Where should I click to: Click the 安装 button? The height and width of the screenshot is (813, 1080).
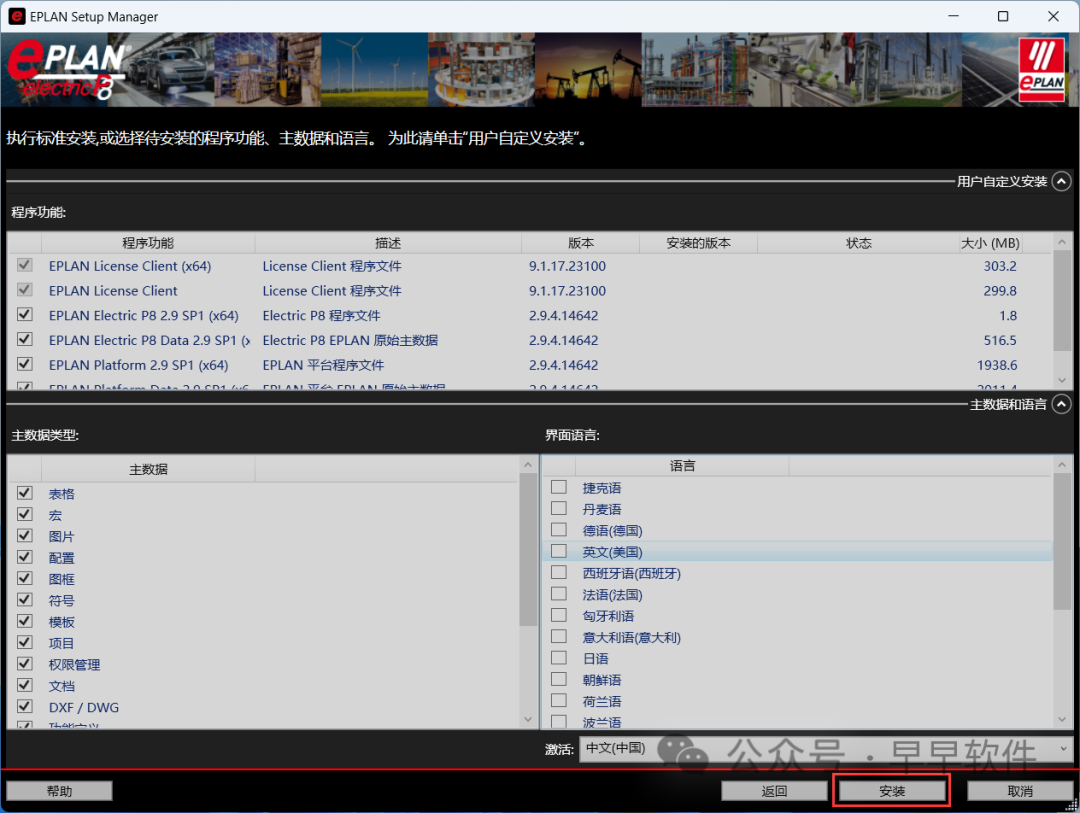pos(891,791)
